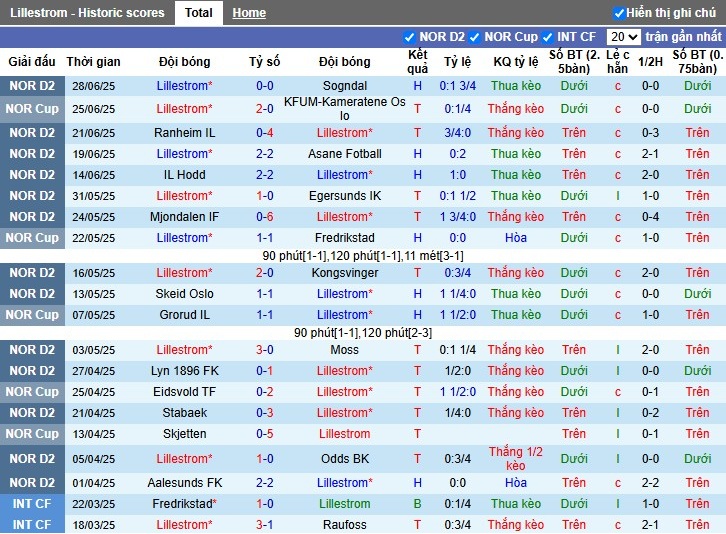Click Hòa result in Fredrikstad 22/05/25 row
This screenshot has height=534, width=726.
point(516,238)
